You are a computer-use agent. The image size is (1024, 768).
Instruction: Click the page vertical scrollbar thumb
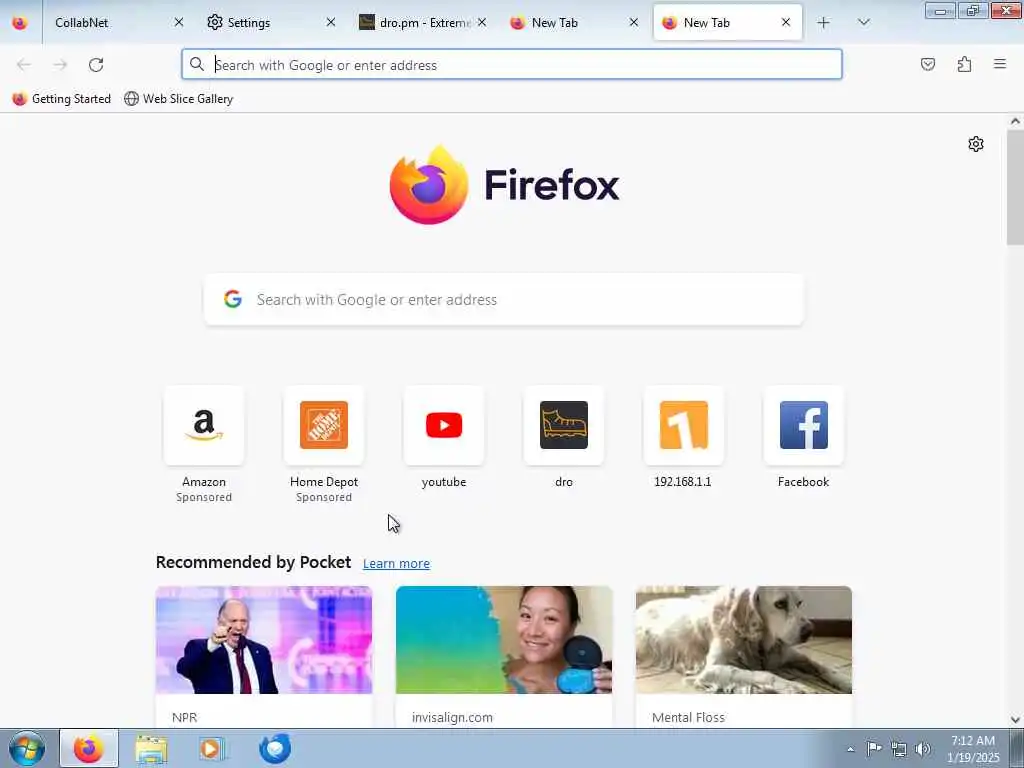[x=1015, y=187]
